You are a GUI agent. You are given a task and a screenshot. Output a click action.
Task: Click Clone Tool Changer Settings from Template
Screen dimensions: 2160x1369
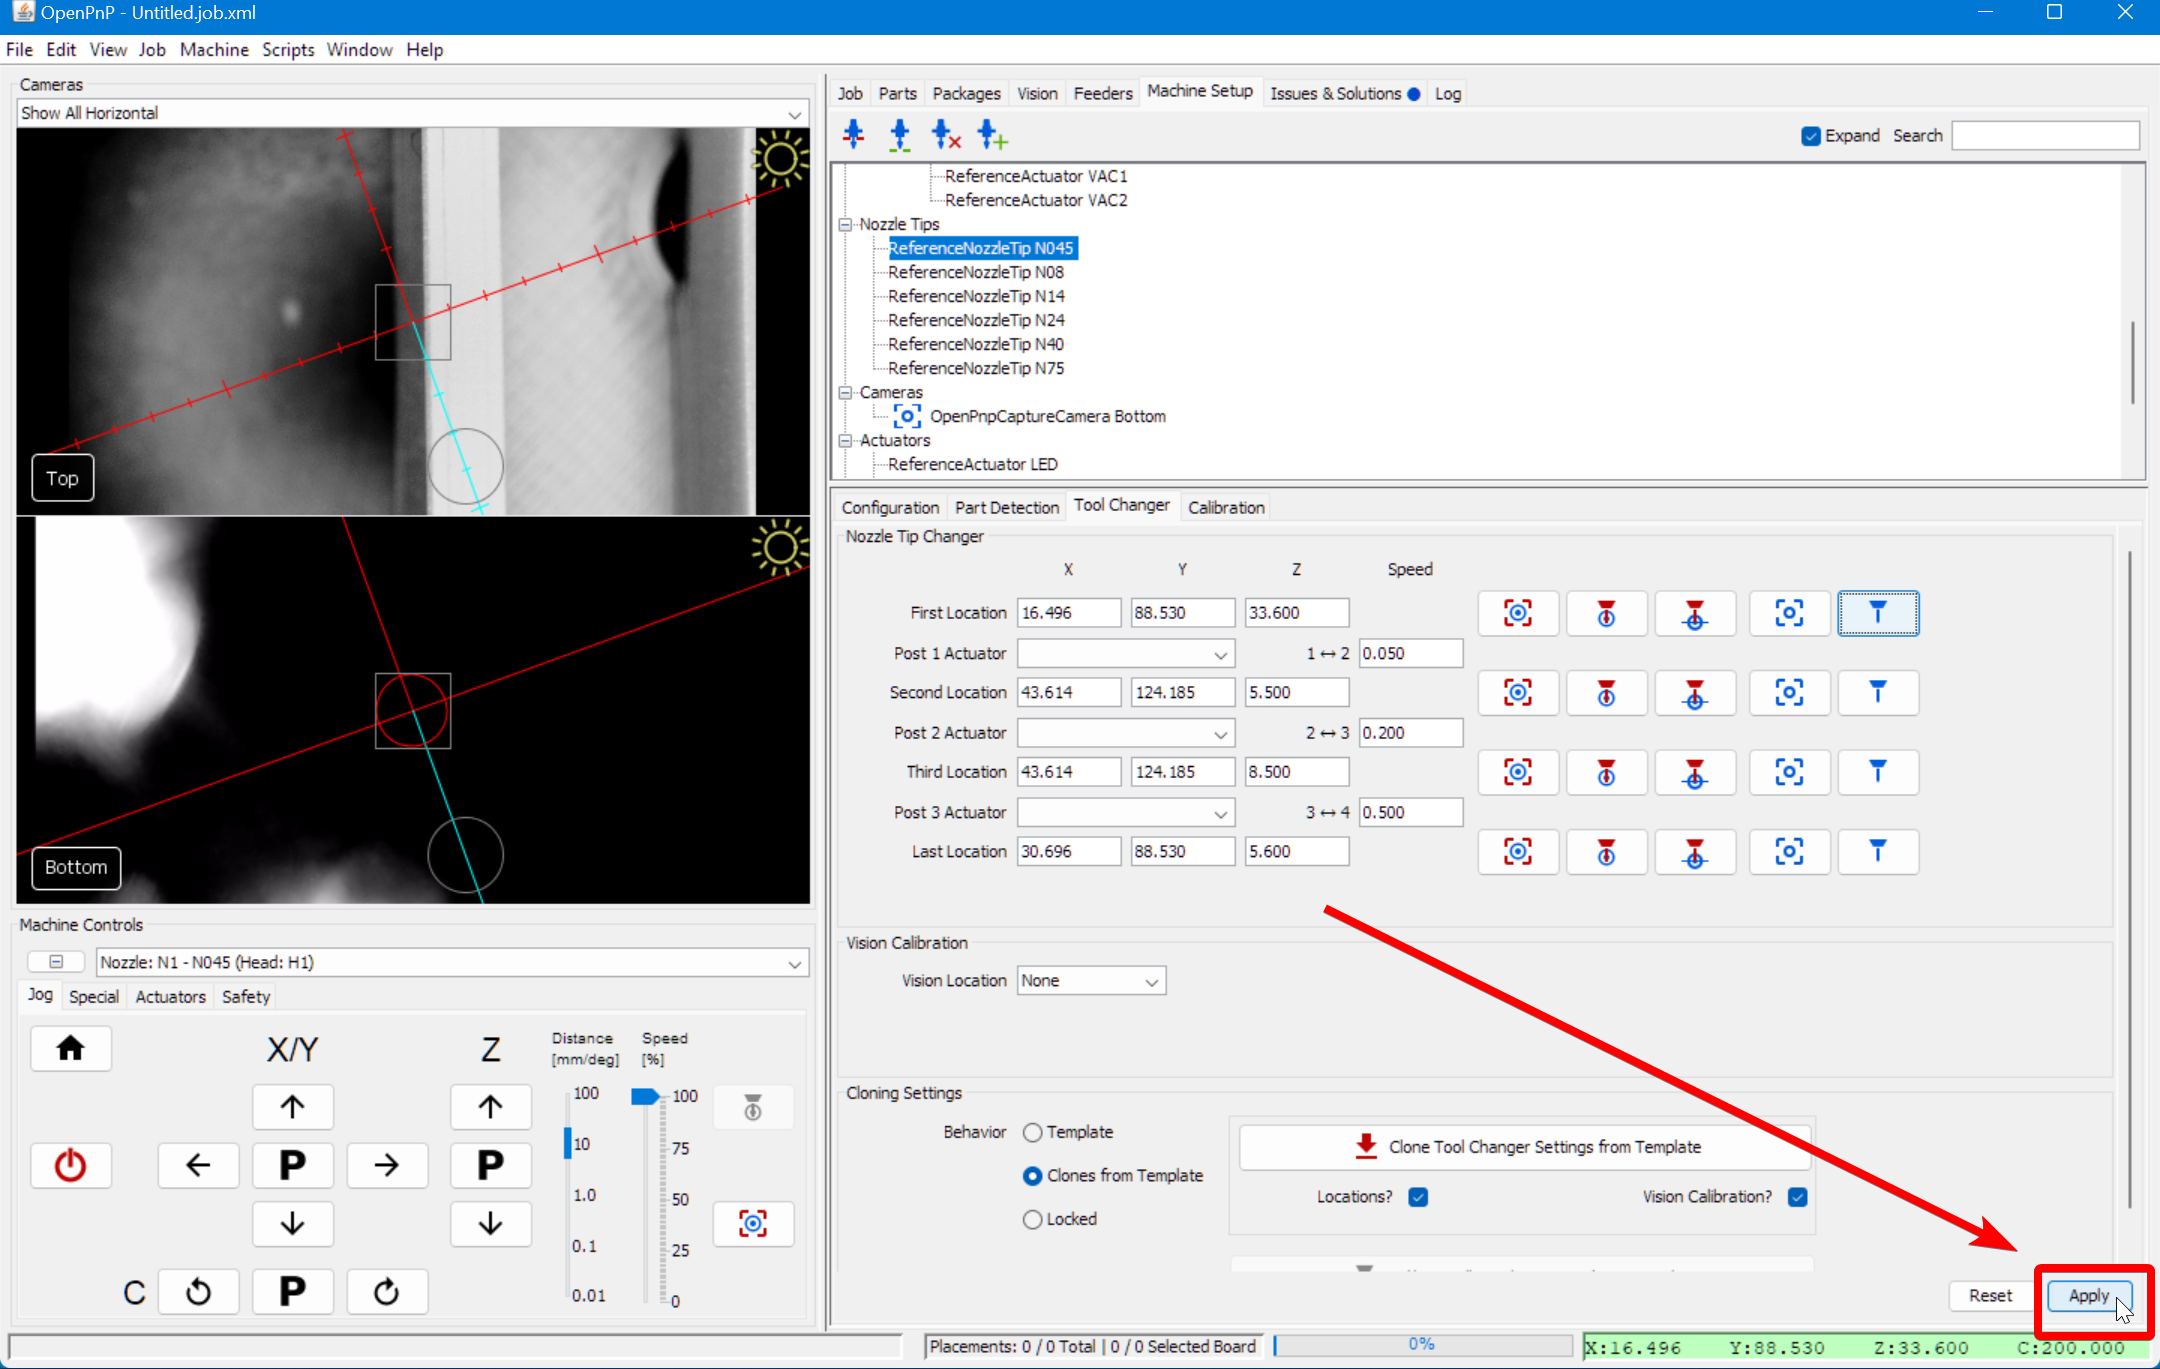click(x=1524, y=1147)
